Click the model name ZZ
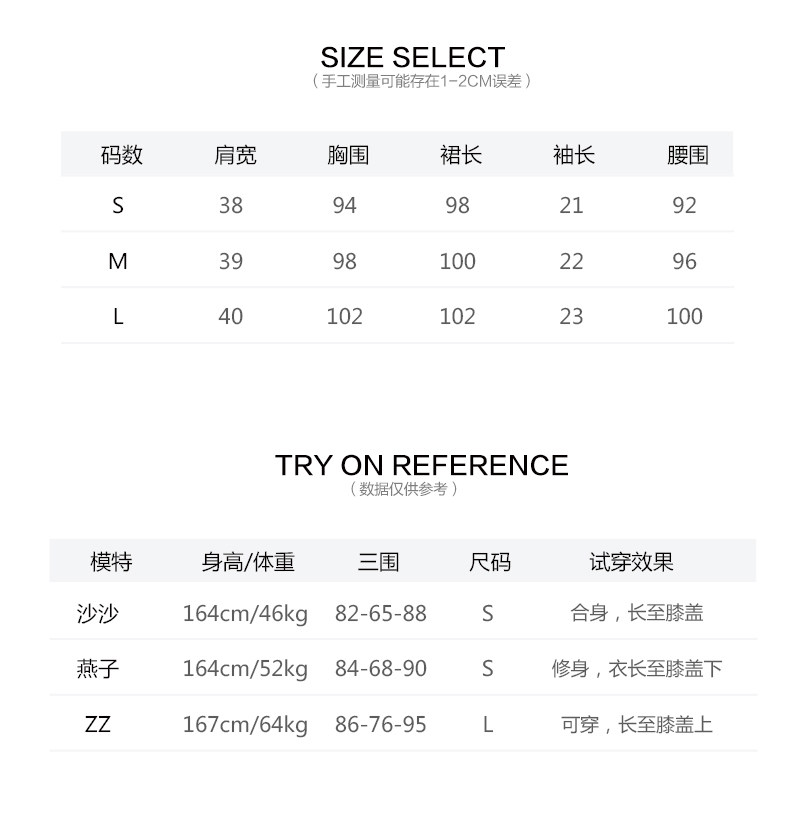790x839 pixels. tap(97, 724)
